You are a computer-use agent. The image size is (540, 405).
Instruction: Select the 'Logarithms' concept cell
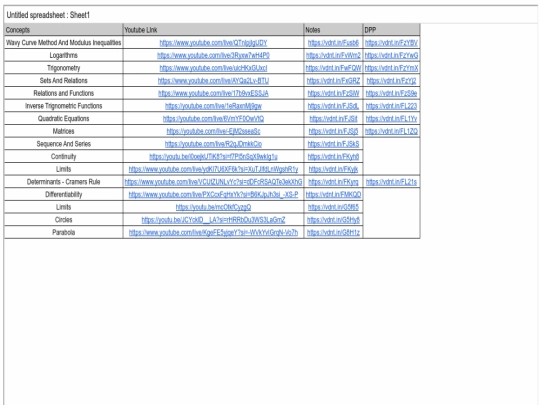[63, 55]
